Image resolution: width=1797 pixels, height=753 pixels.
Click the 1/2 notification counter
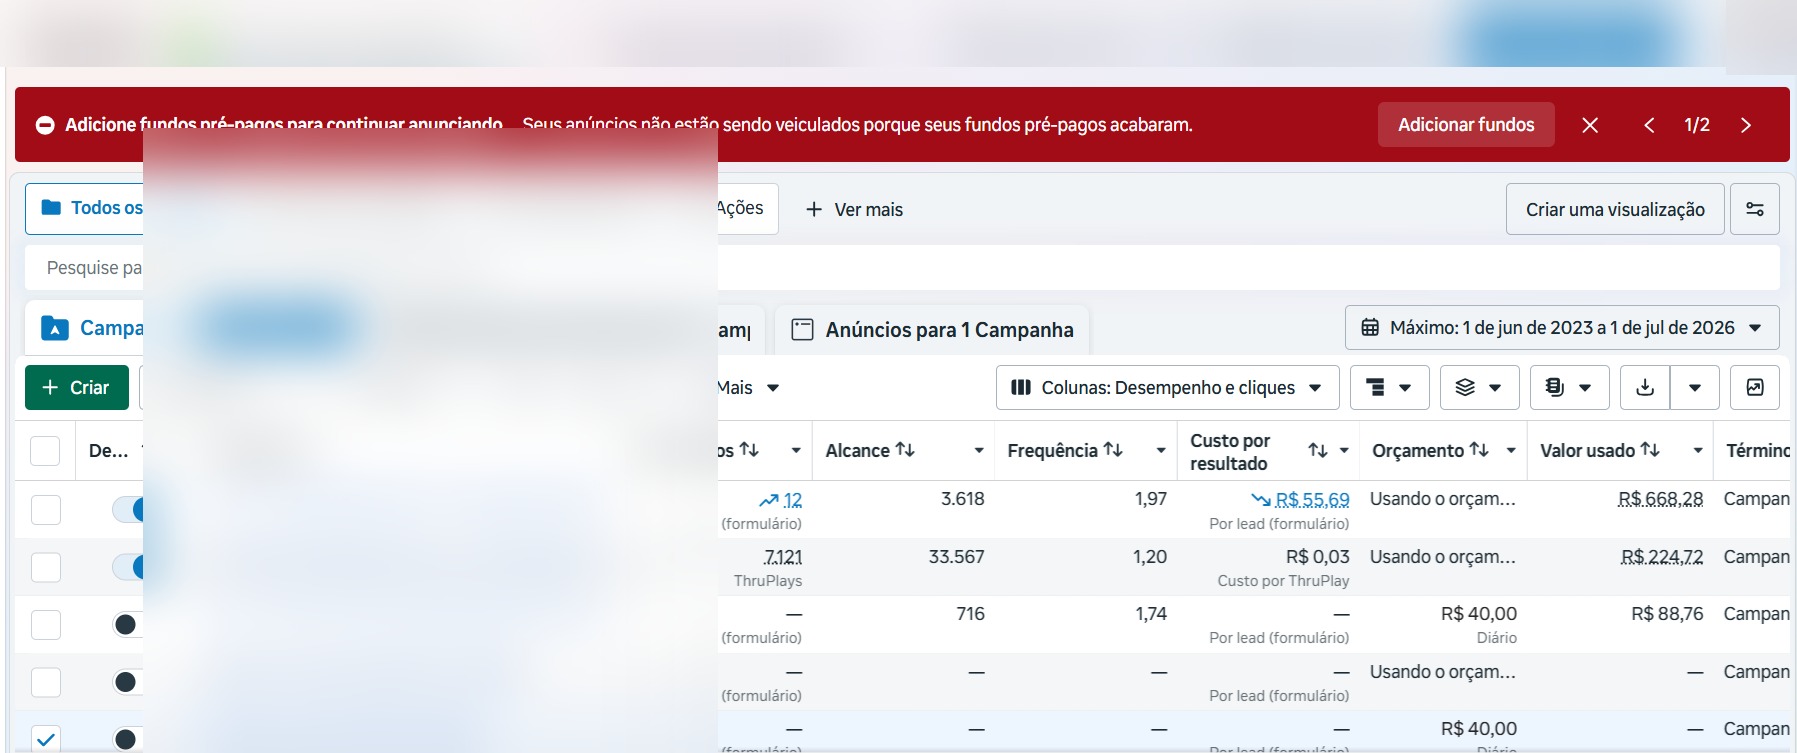[x=1697, y=125]
